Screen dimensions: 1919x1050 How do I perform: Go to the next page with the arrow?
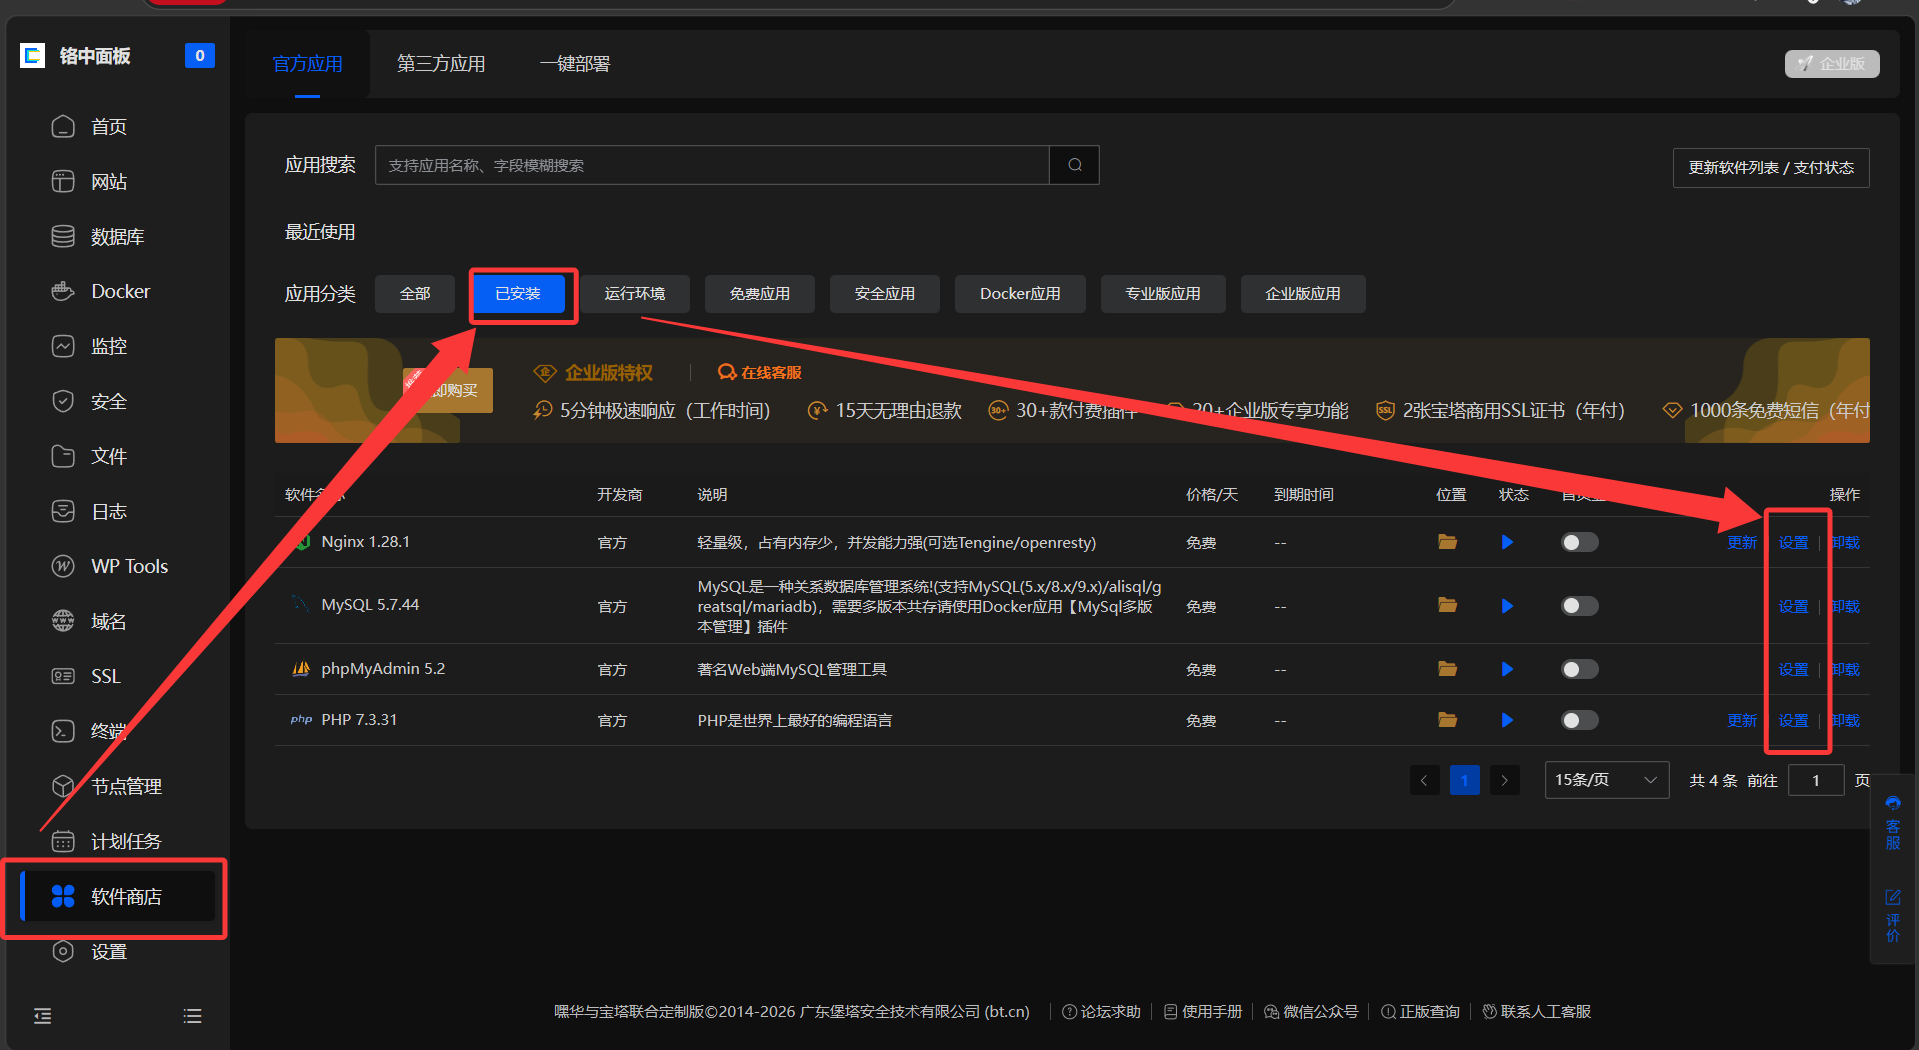click(1505, 780)
